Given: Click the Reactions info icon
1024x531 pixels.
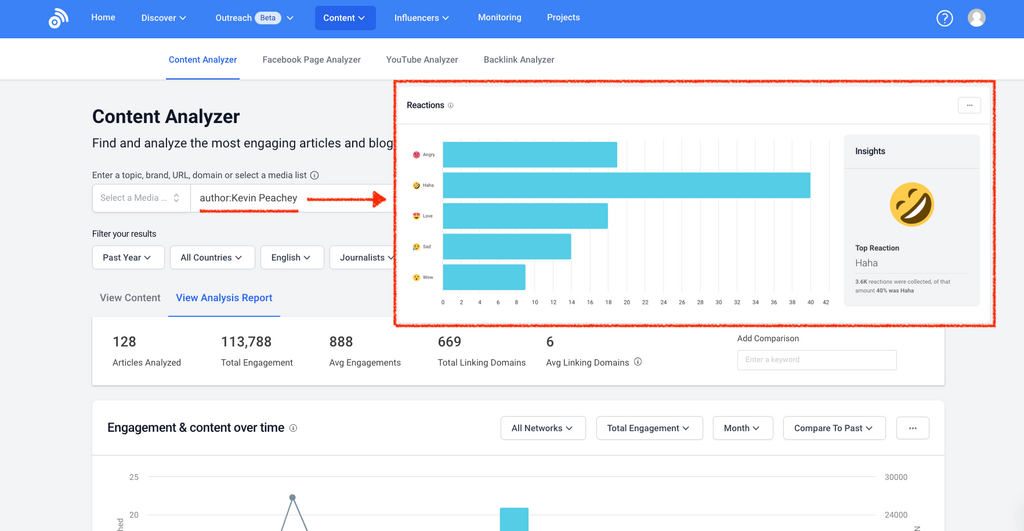Looking at the screenshot, I should point(451,106).
